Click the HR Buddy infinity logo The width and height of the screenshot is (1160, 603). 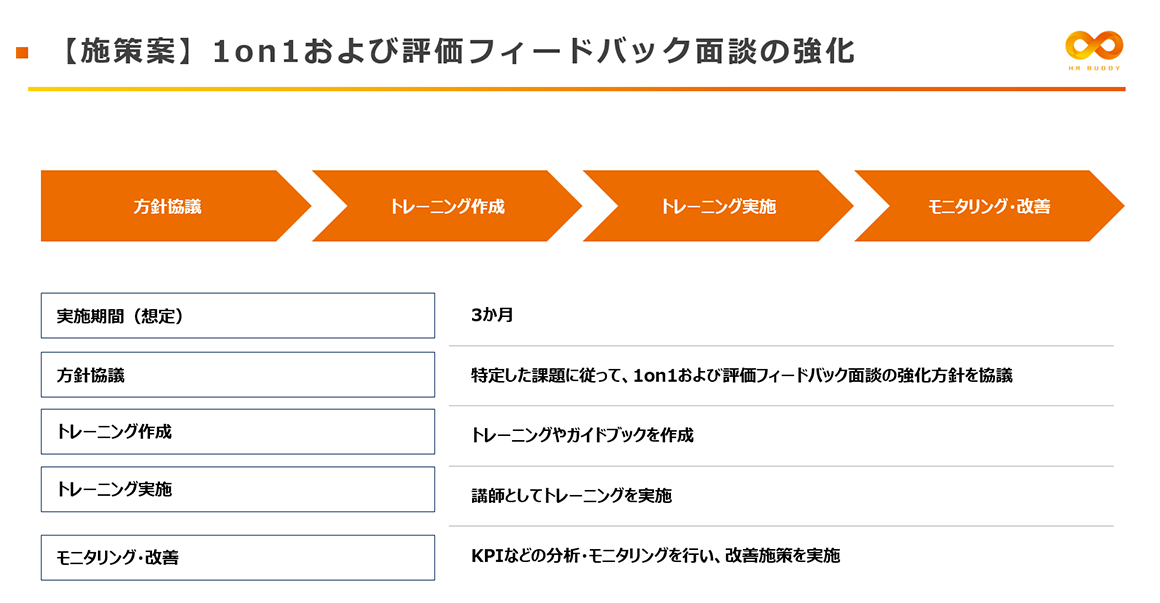[x=1094, y=44]
